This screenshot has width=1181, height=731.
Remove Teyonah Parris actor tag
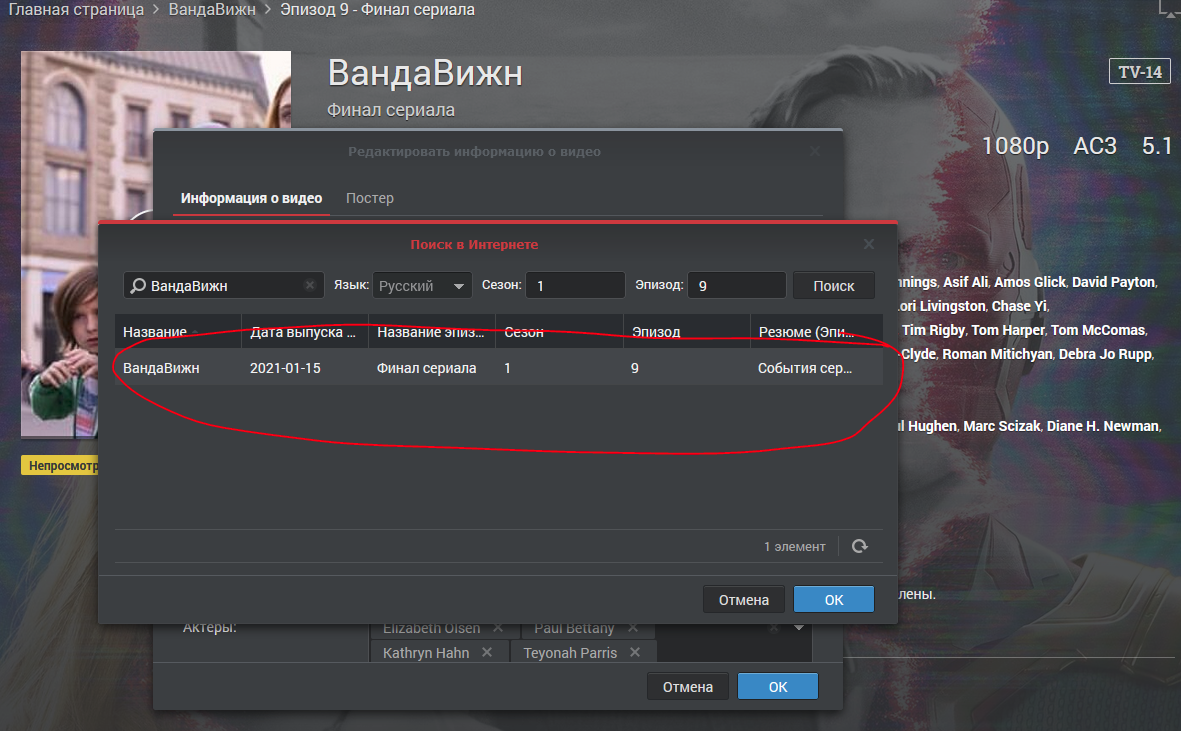click(x=635, y=652)
